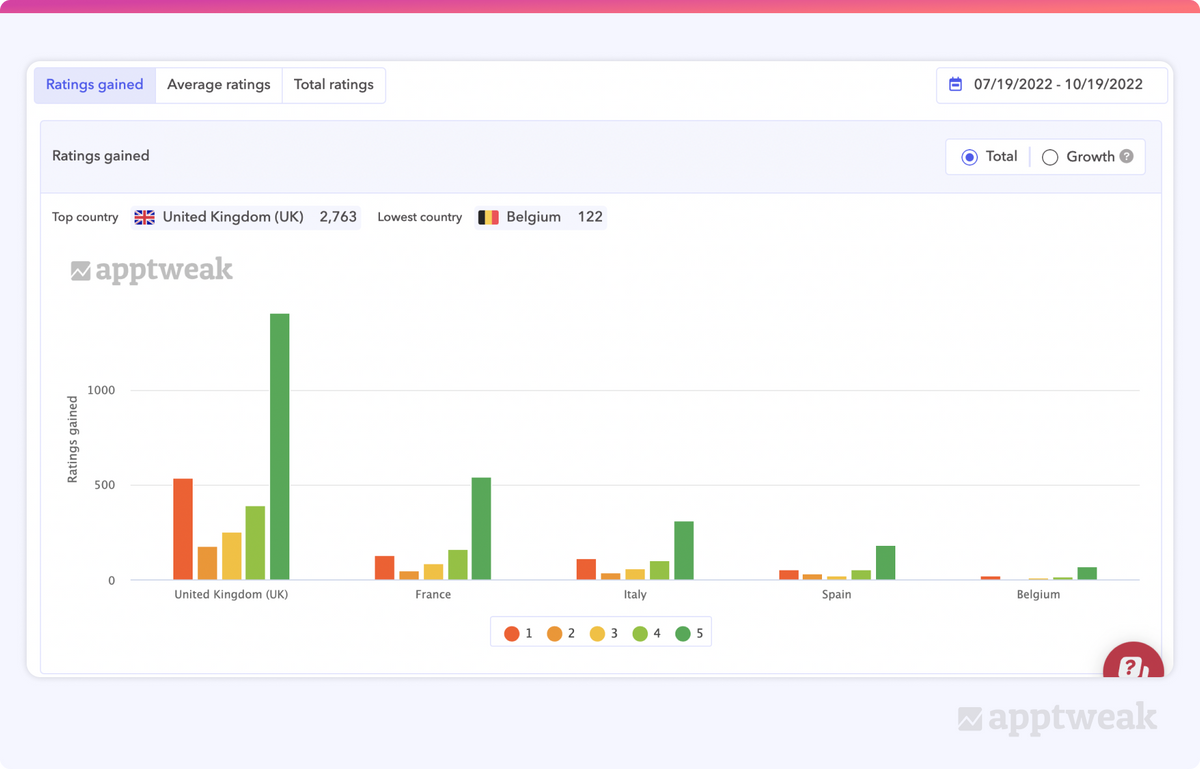Click the Italy 1-star red bar
Viewport: 1200px width, 769px height.
586,569
